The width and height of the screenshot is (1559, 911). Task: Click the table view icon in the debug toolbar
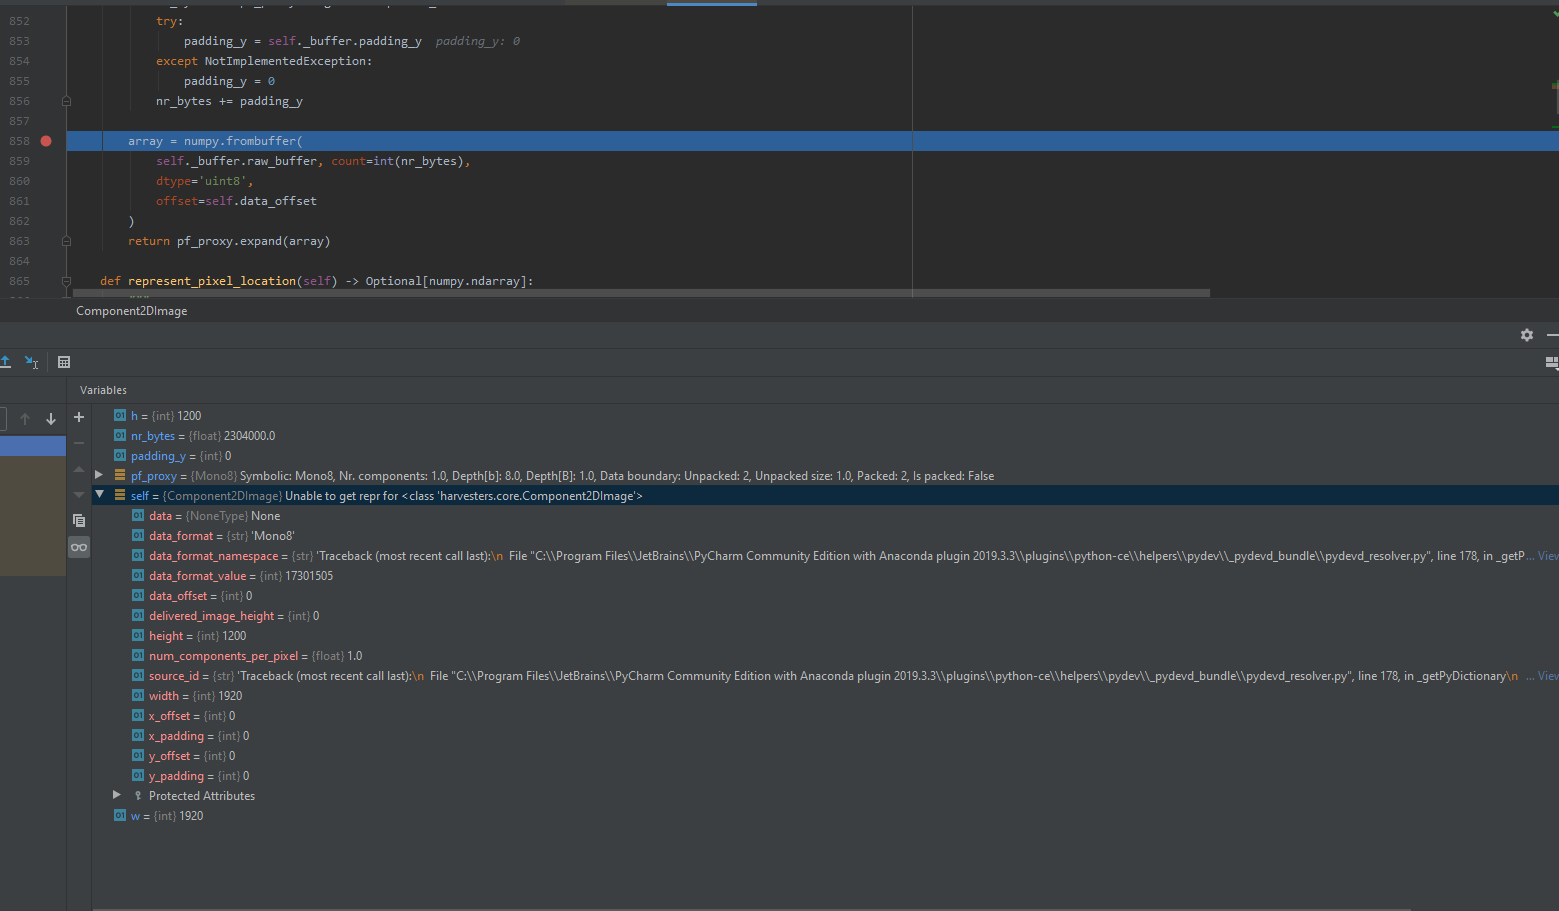pyautogui.click(x=64, y=361)
